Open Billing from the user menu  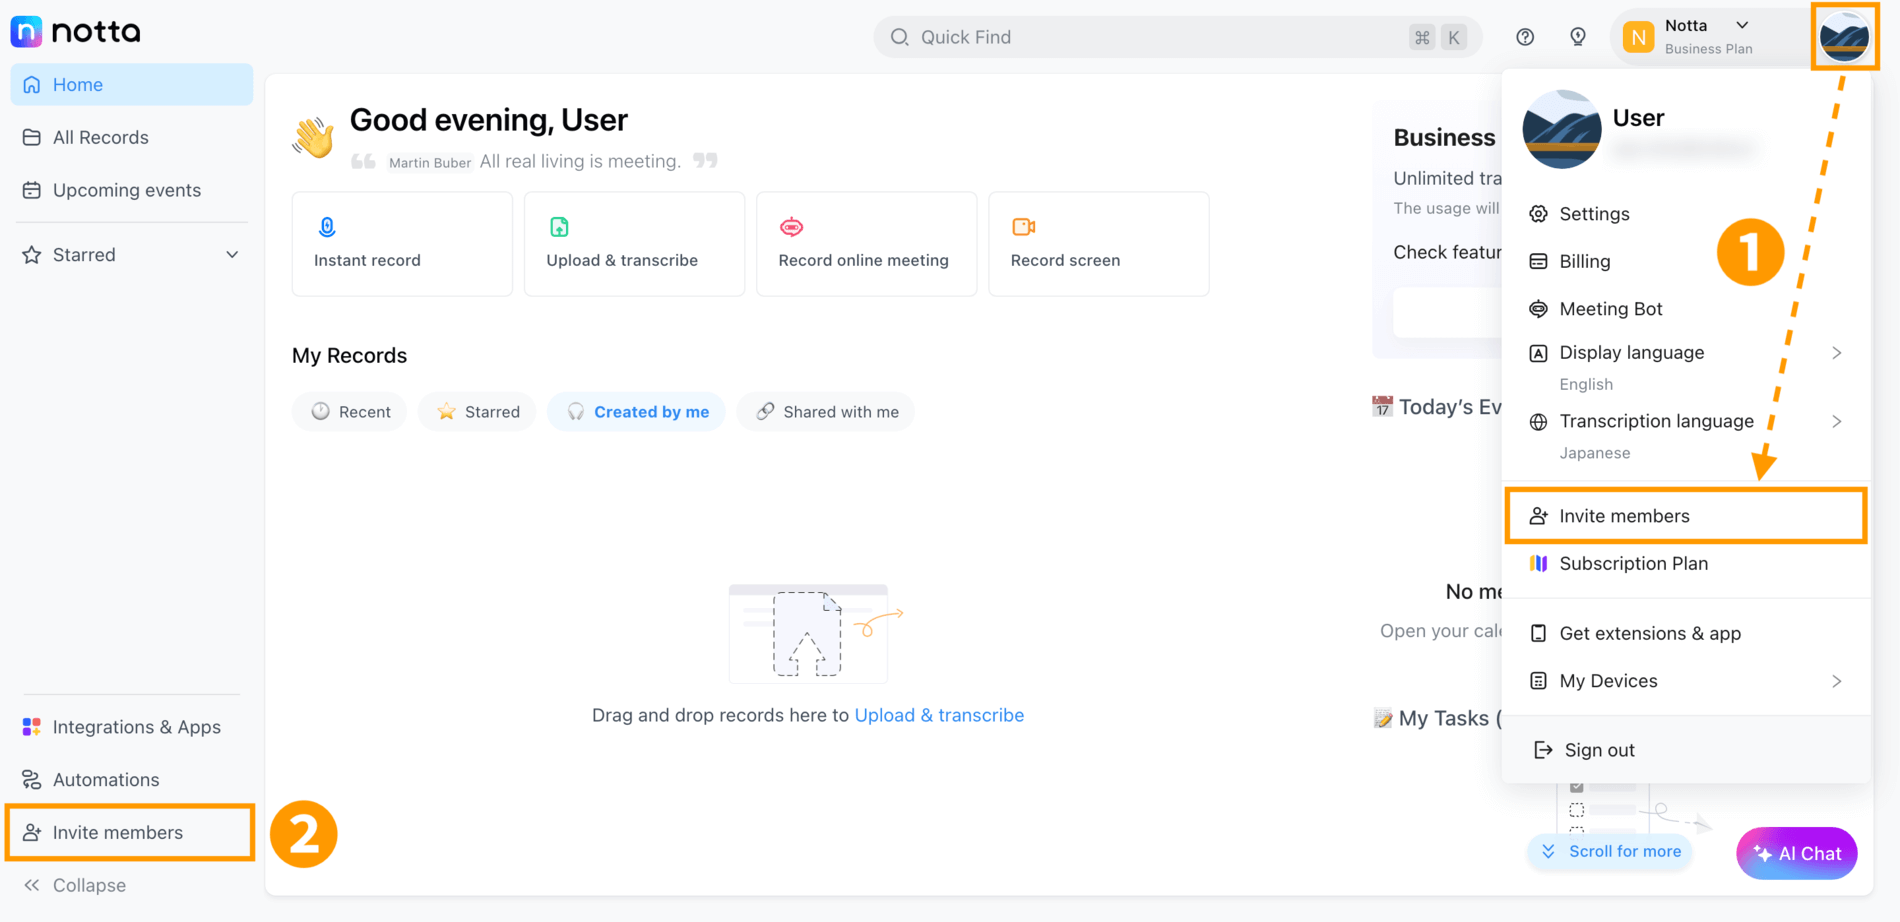1686,261
